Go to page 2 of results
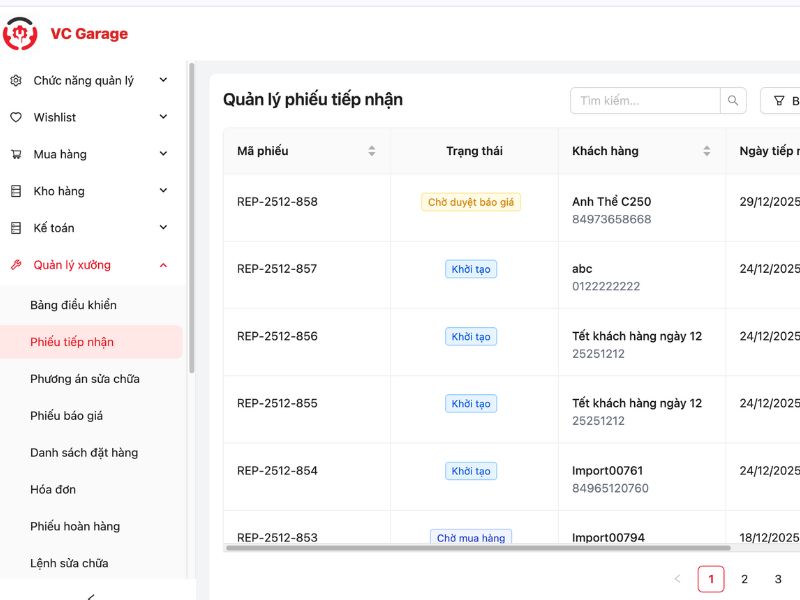This screenshot has height=600, width=800. pos(744,579)
